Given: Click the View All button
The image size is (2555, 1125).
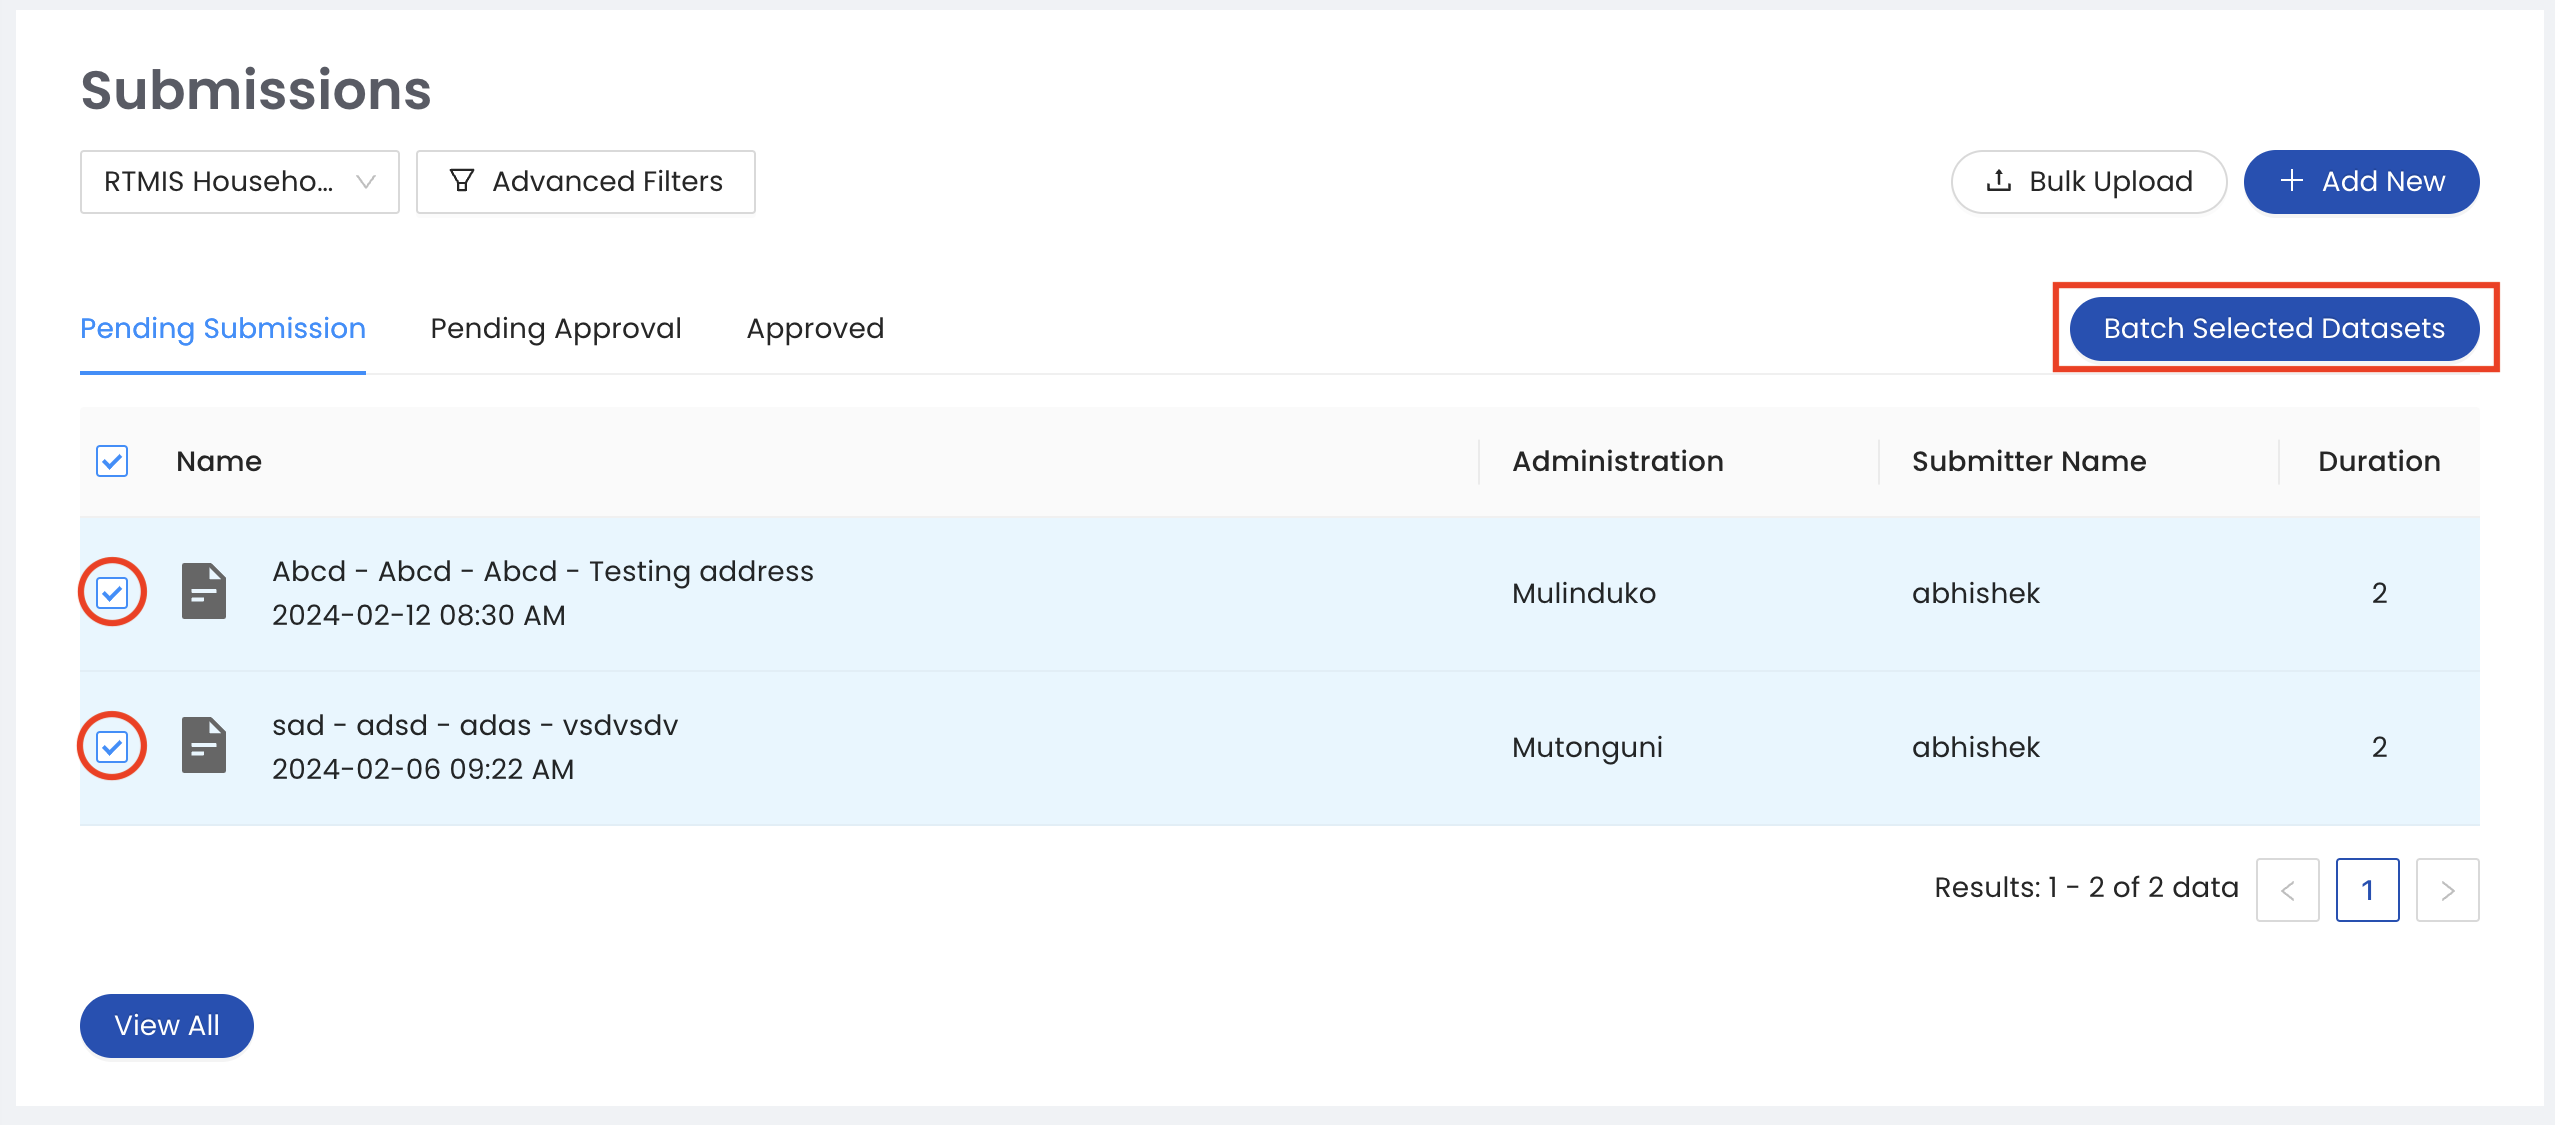Looking at the screenshot, I should [166, 1025].
